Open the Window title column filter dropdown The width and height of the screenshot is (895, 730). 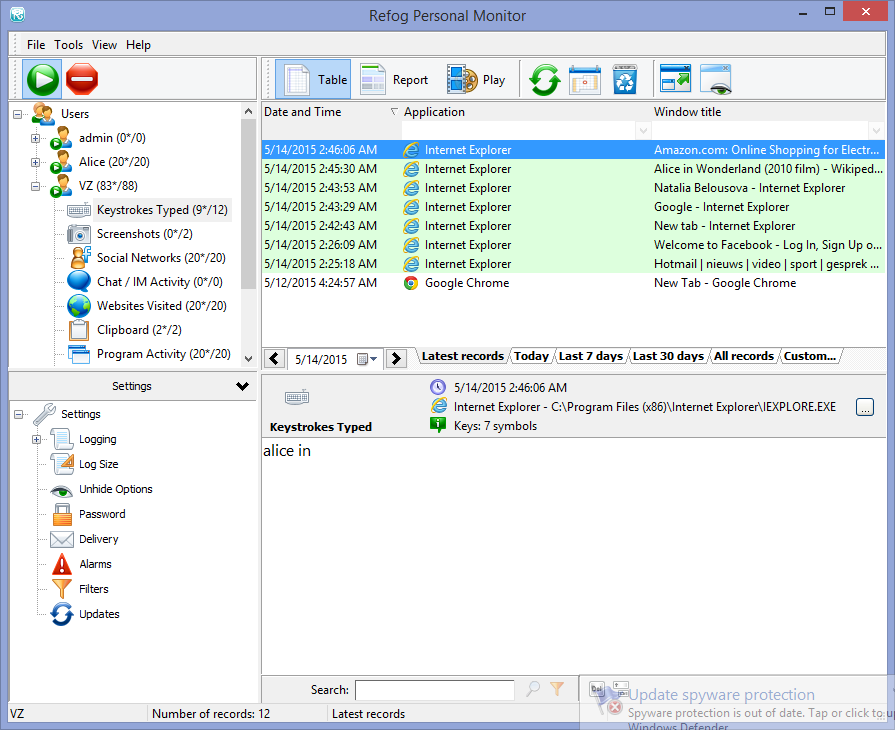pyautogui.click(x=877, y=131)
